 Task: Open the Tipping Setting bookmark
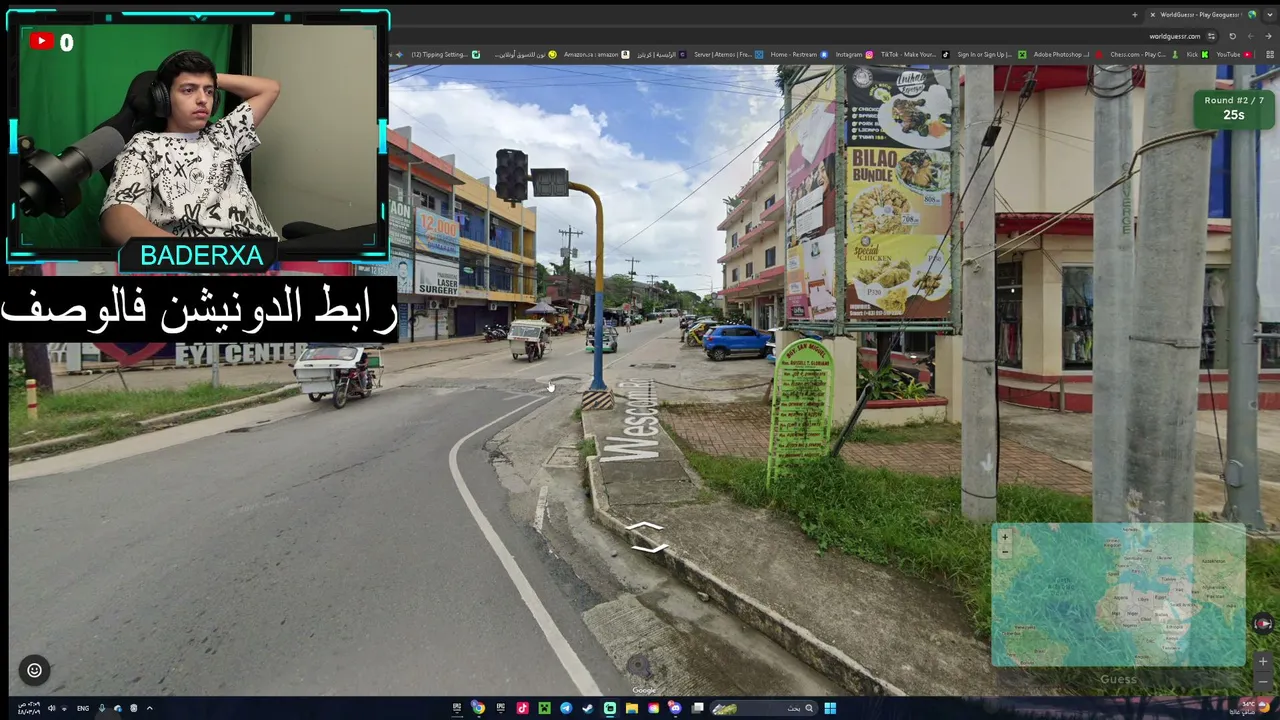tap(445, 55)
